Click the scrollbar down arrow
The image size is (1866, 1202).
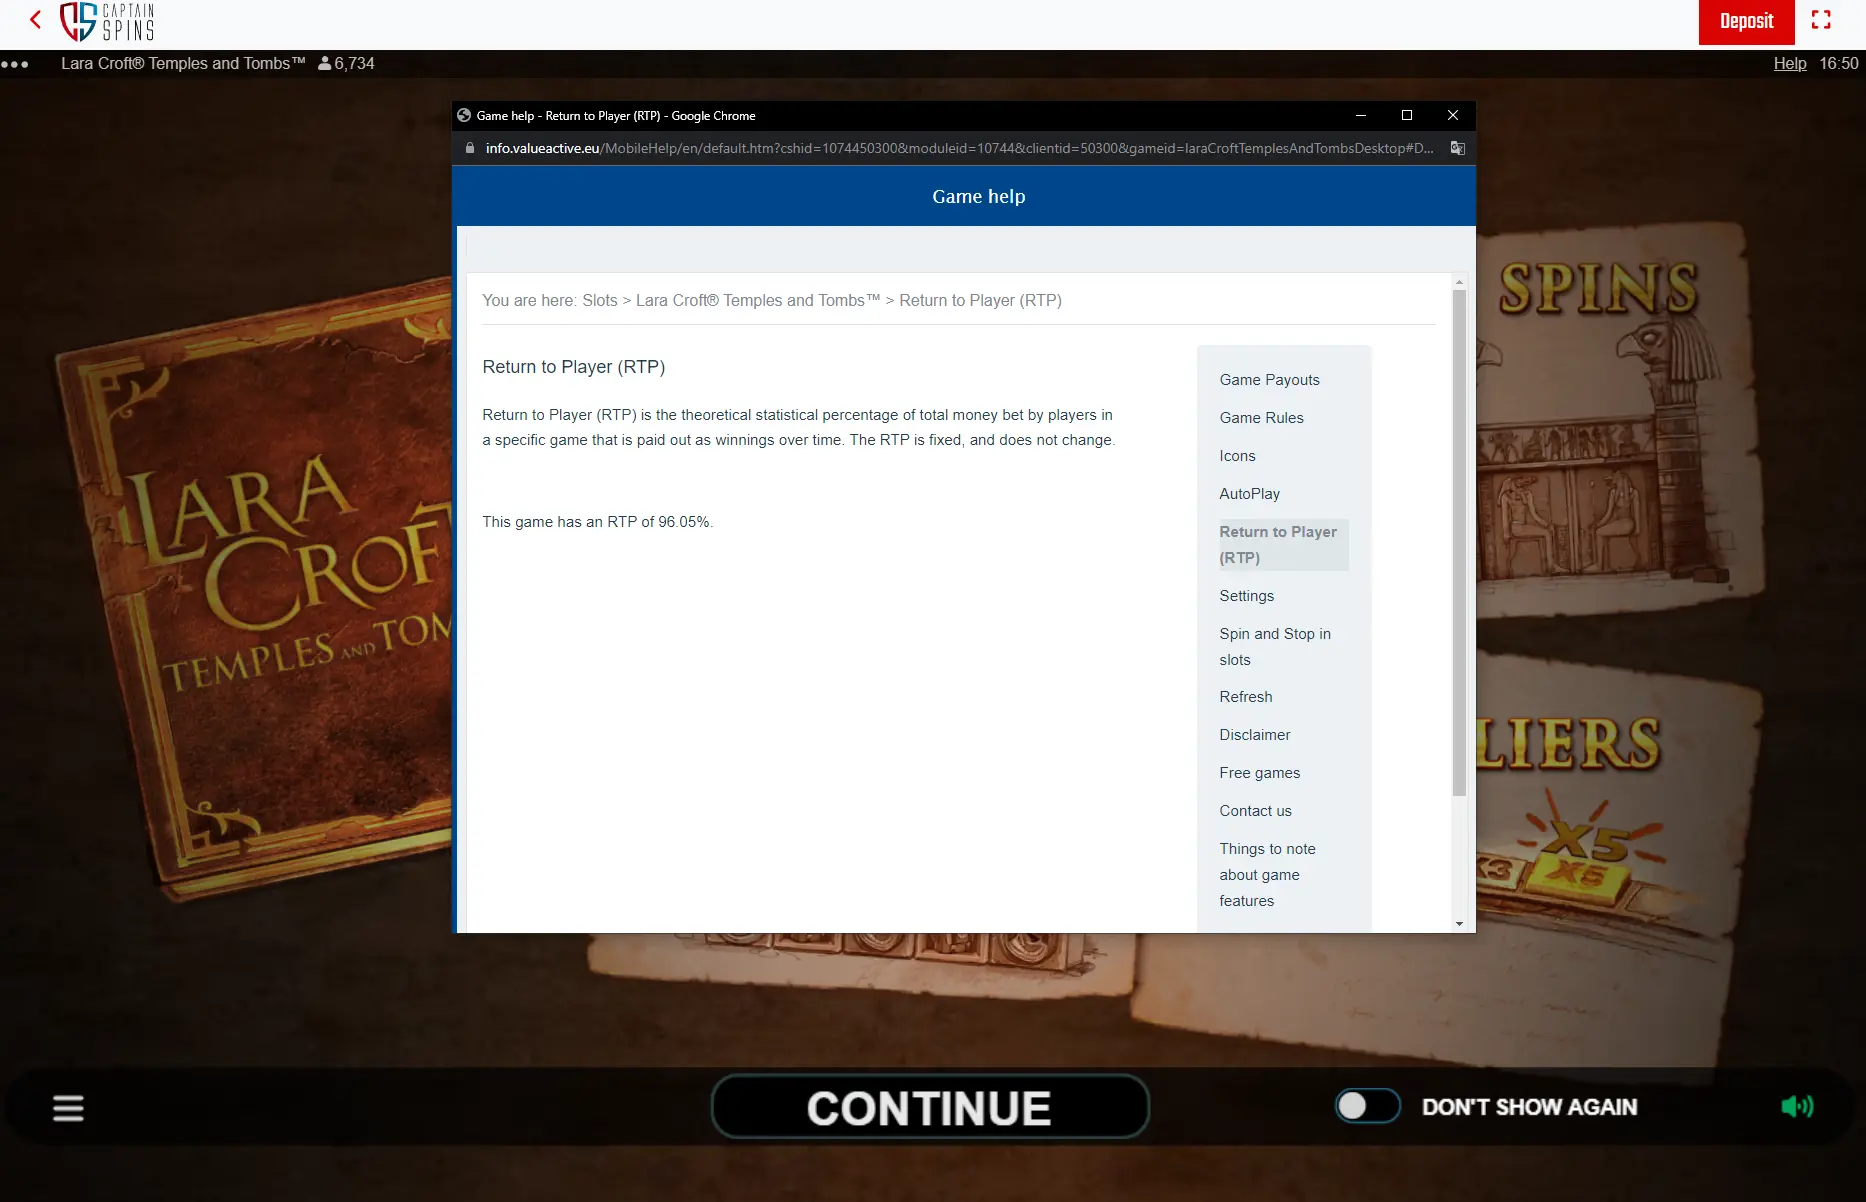[1459, 924]
